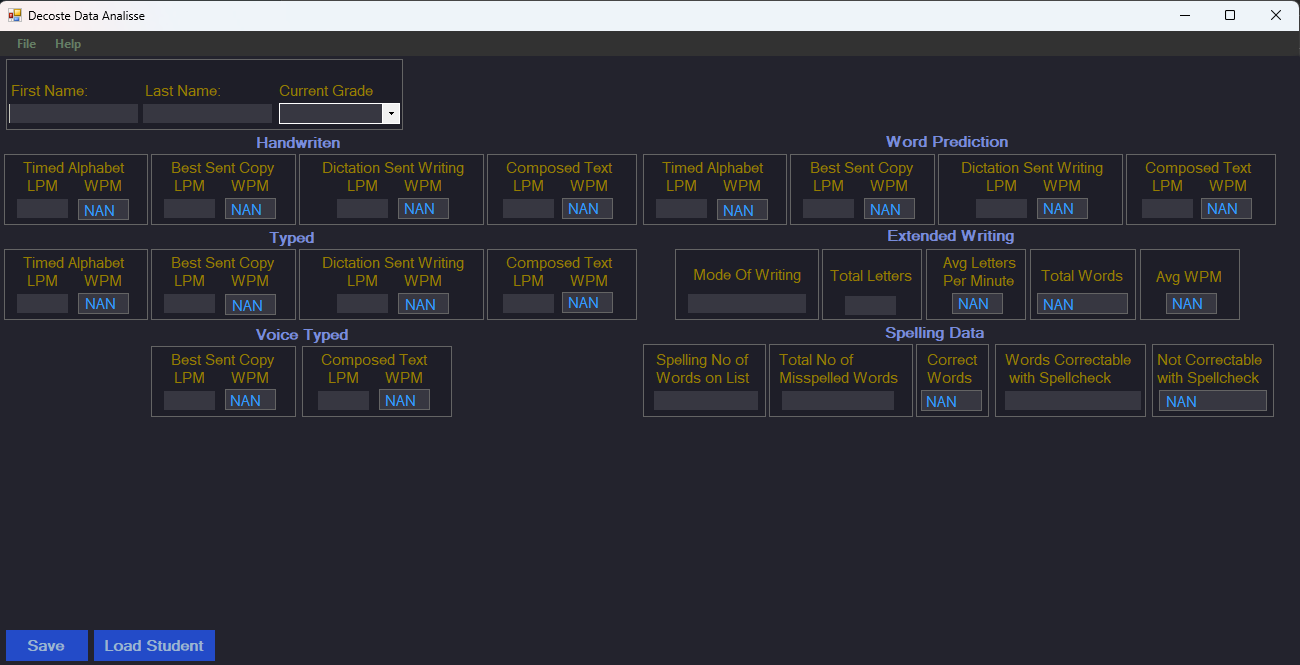
Task: Open the Help menu
Action: pos(68,44)
